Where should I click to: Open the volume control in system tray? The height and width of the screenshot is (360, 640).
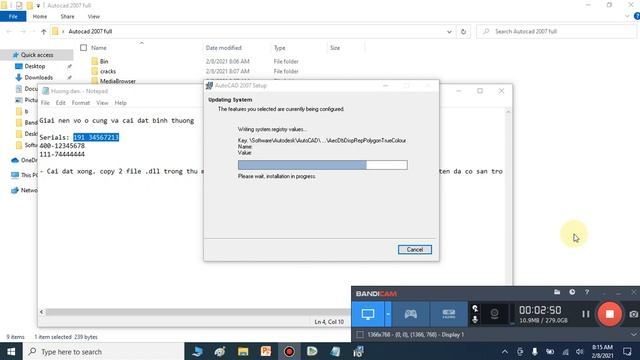580,351
